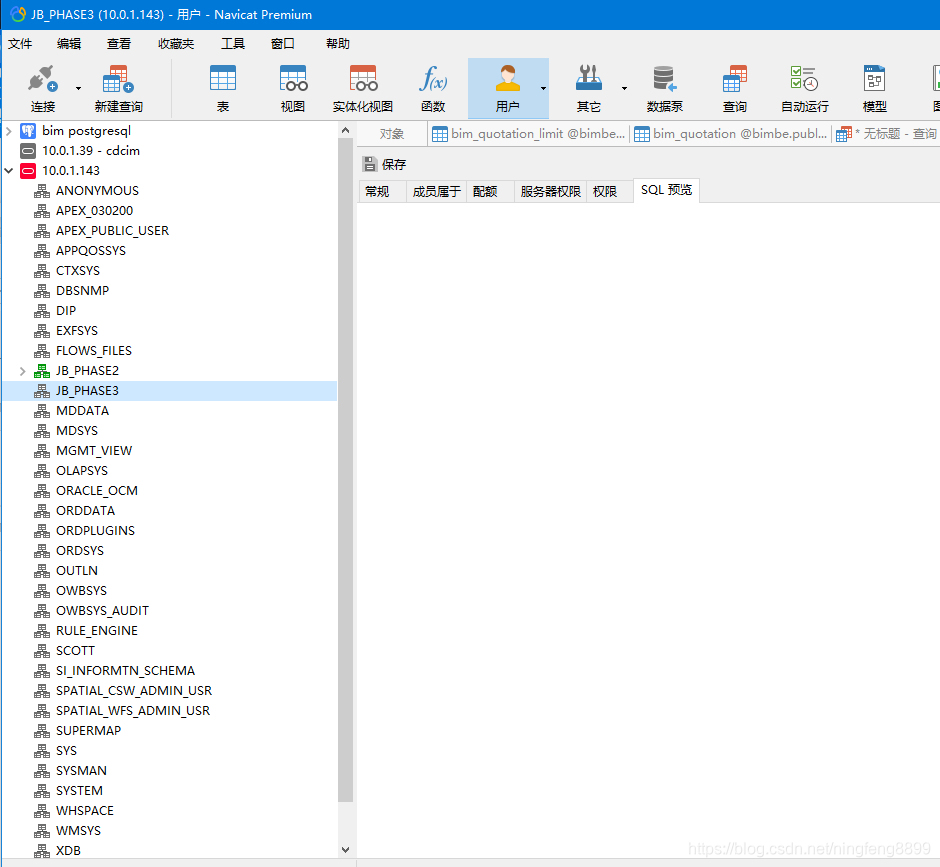Open the File (文件) menu
Viewport: 940px width, 867px height.
[x=20, y=44]
